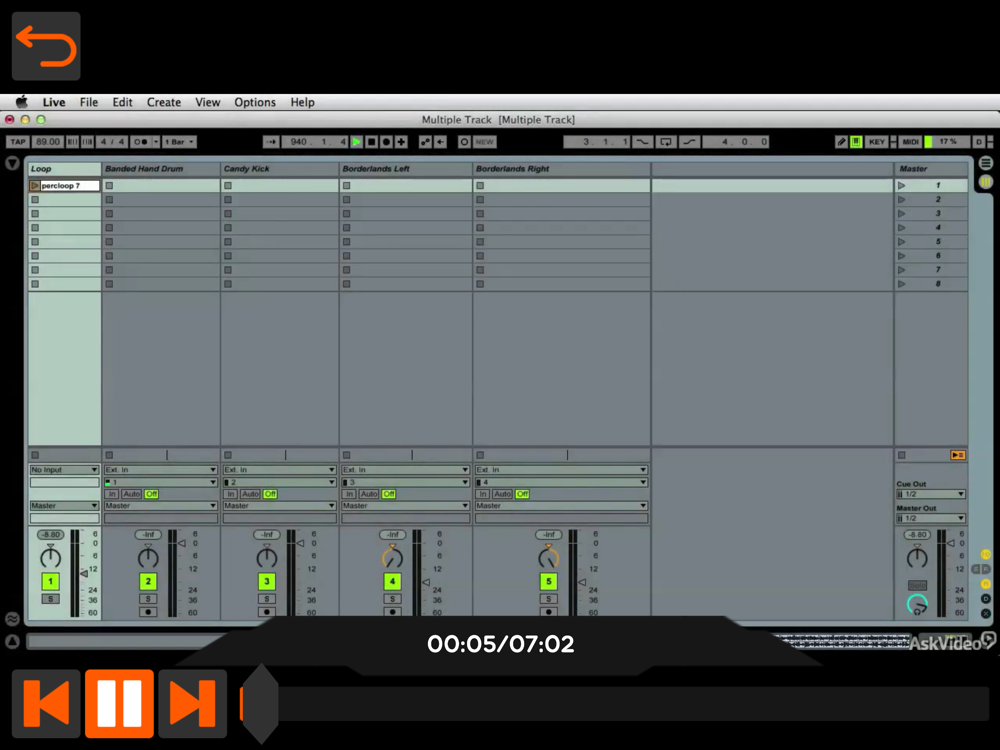Open the File menu

[89, 102]
